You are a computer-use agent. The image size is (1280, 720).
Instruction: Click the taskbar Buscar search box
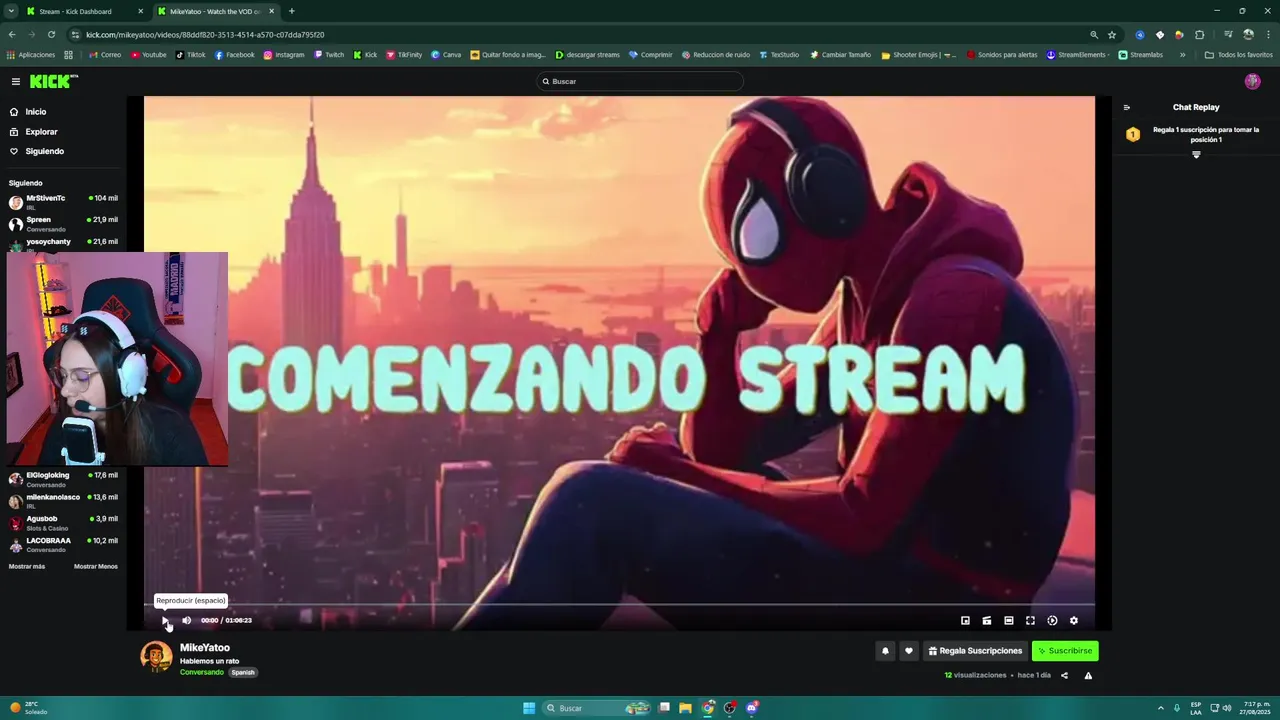pyautogui.click(x=598, y=708)
